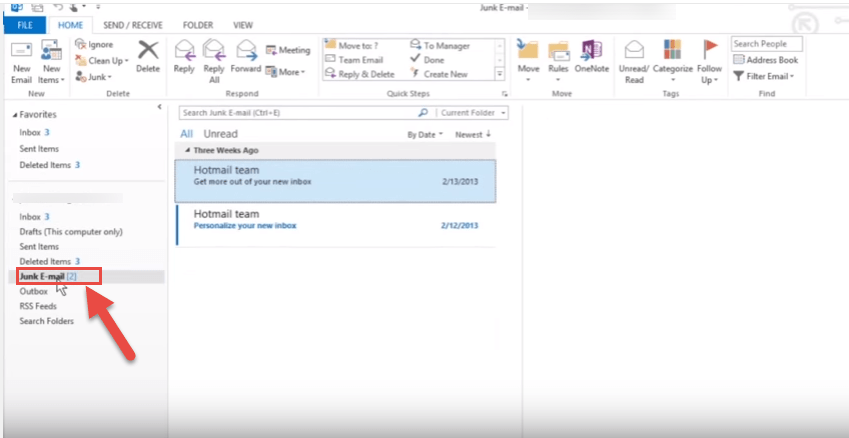Click Send/Receive quick access icon
The width and height of the screenshot is (849, 438).
pos(37,6)
